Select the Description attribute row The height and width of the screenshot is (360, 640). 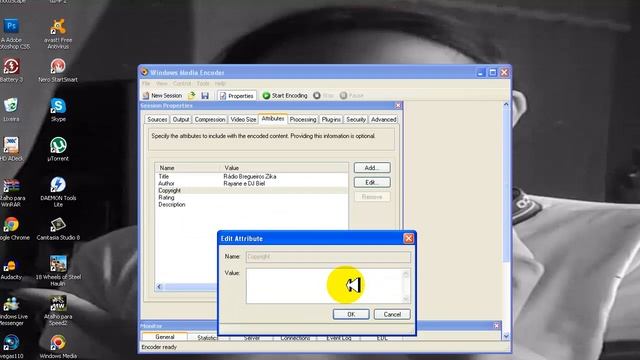point(251,204)
